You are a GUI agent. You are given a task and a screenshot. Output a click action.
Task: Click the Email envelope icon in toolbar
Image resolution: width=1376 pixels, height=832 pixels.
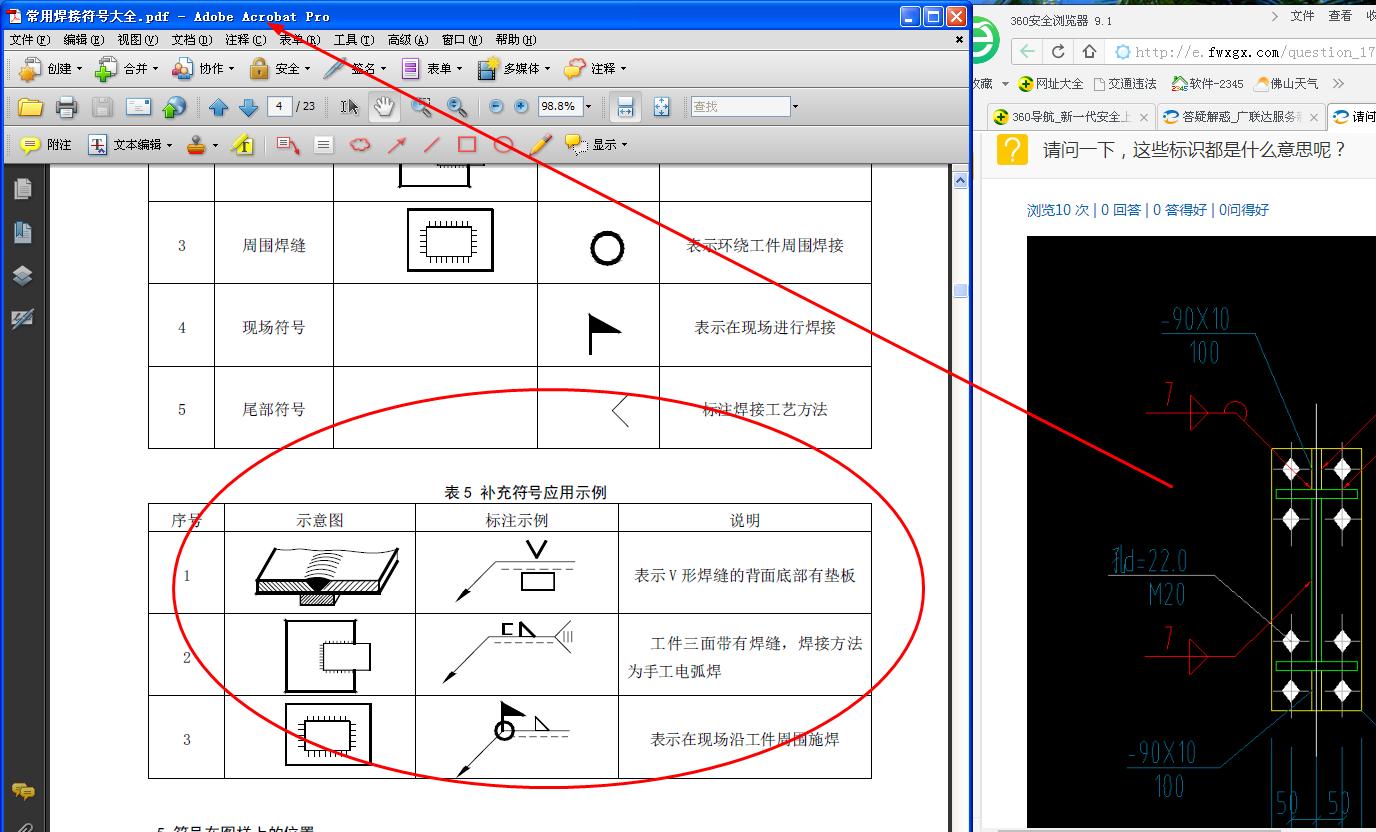click(138, 107)
